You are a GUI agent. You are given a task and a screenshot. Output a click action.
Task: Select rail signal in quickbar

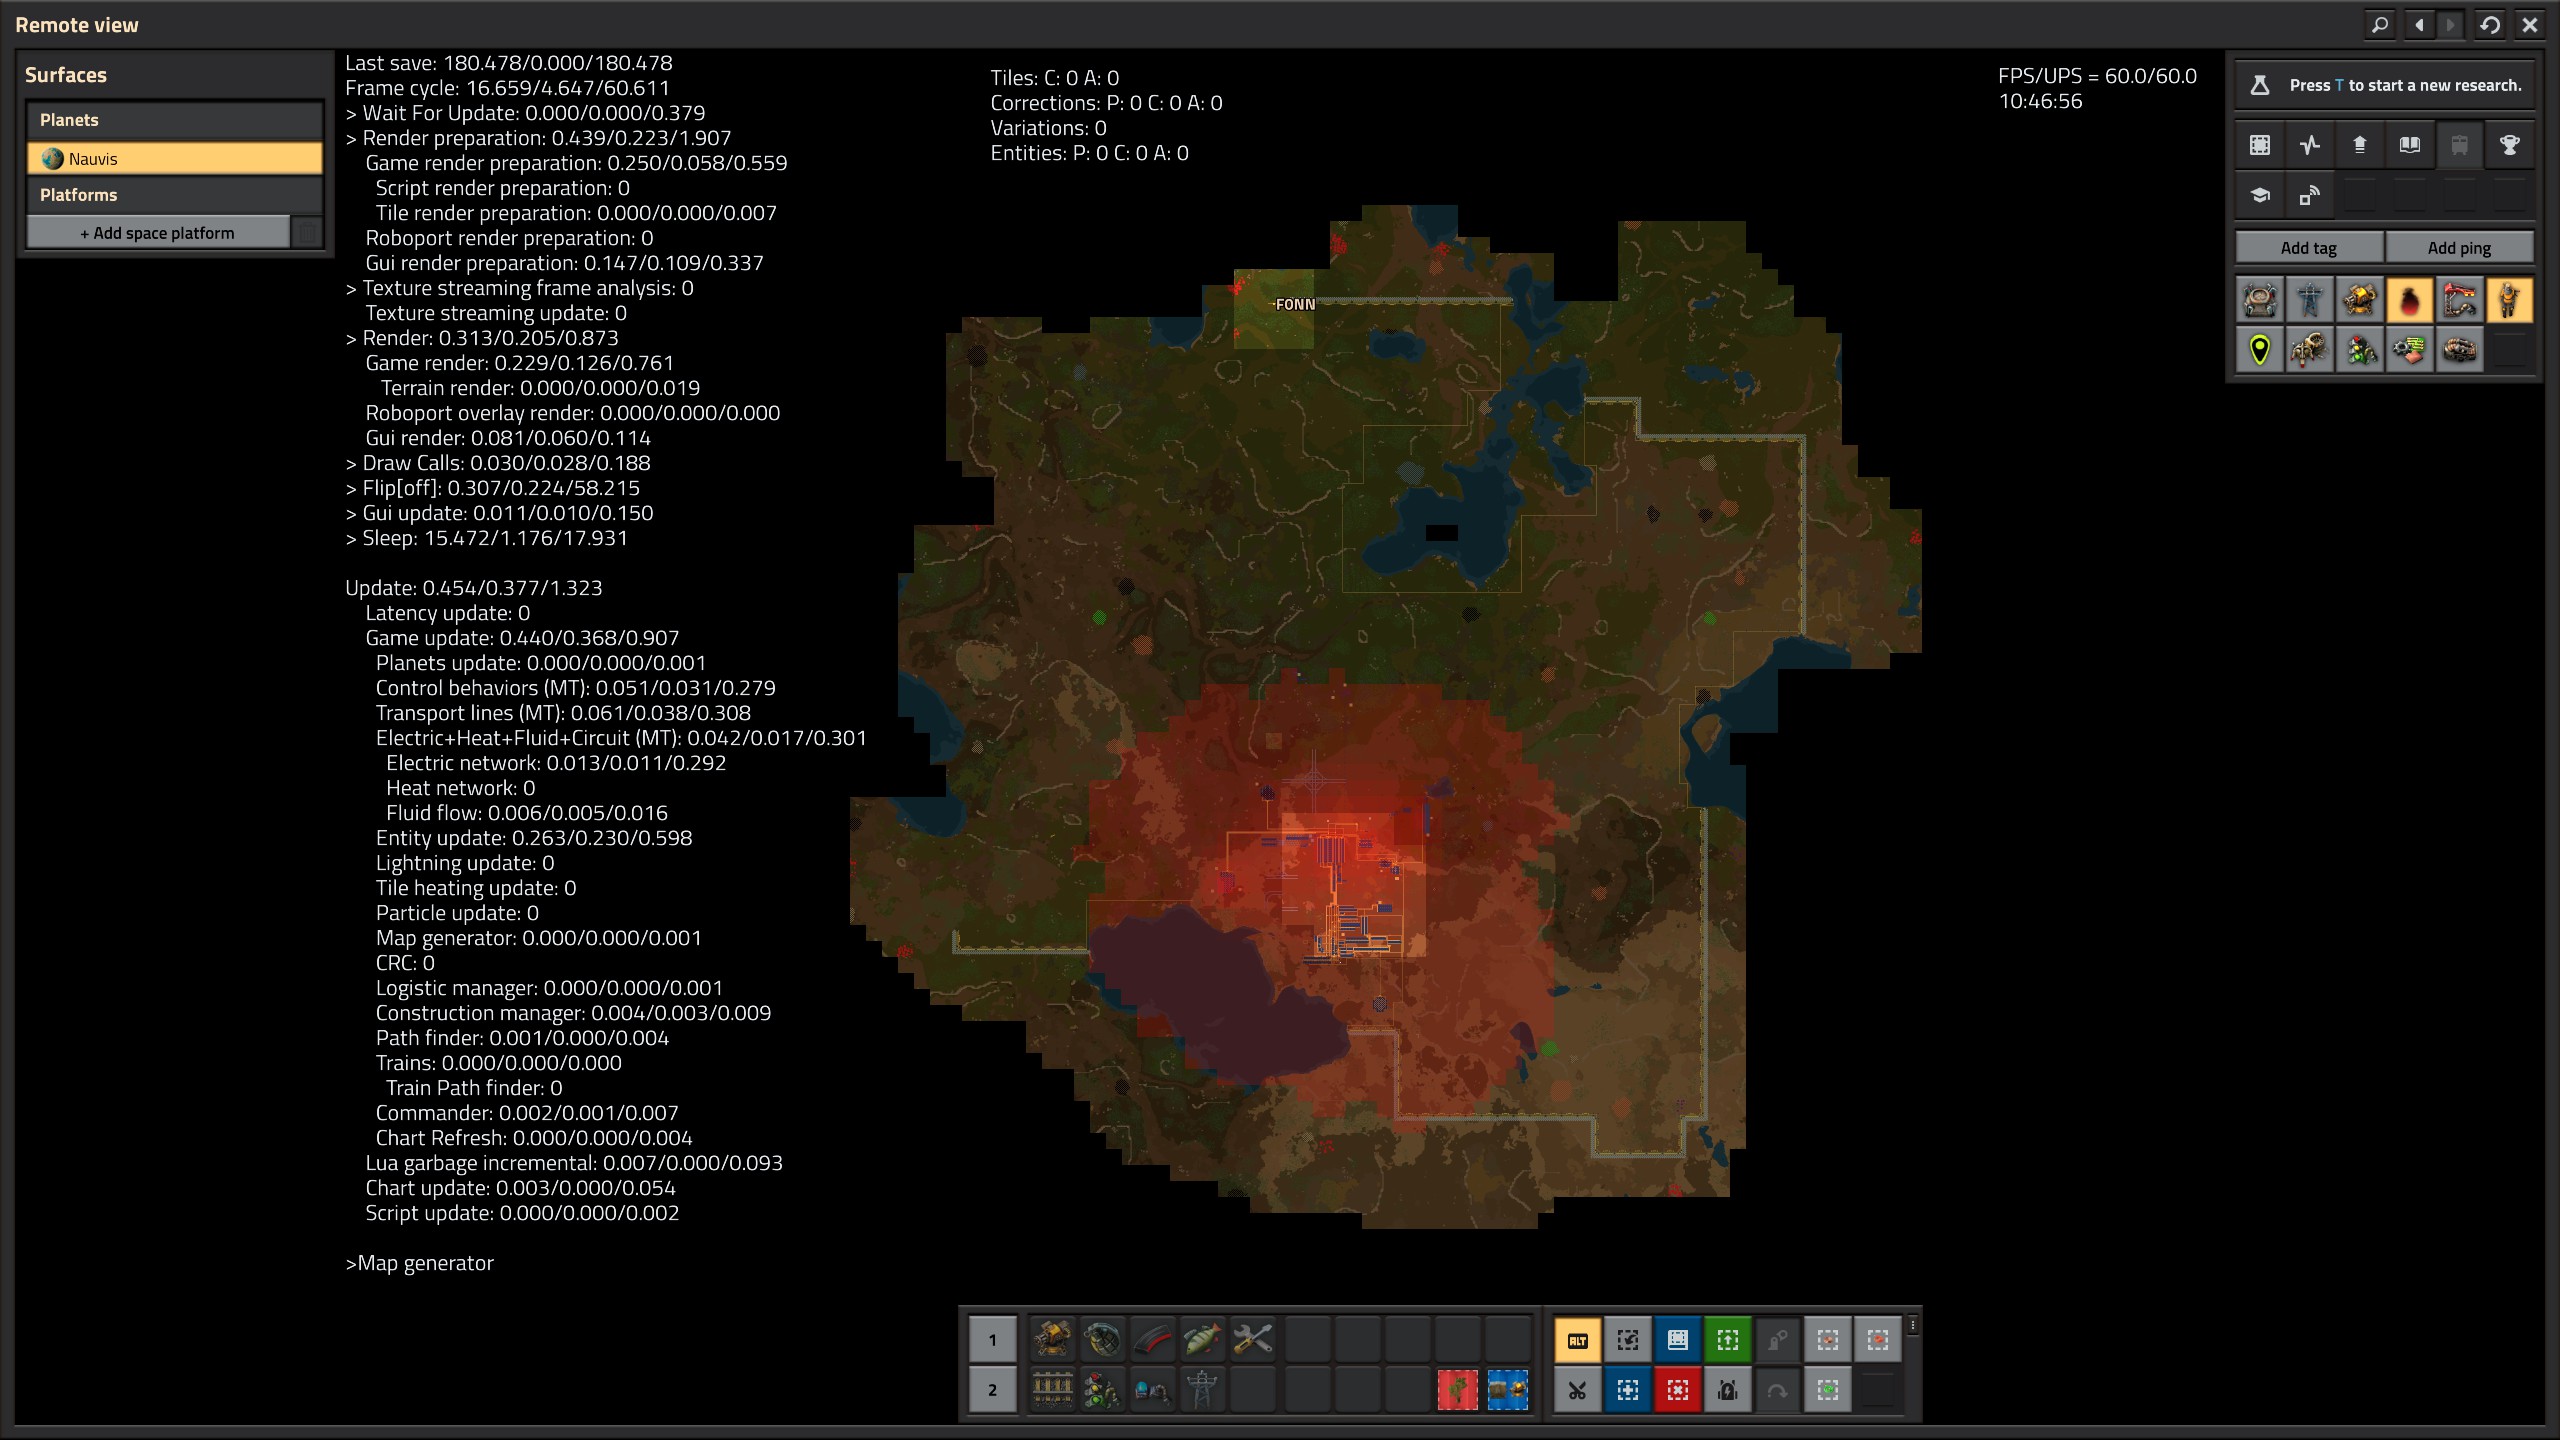(x=1102, y=1388)
